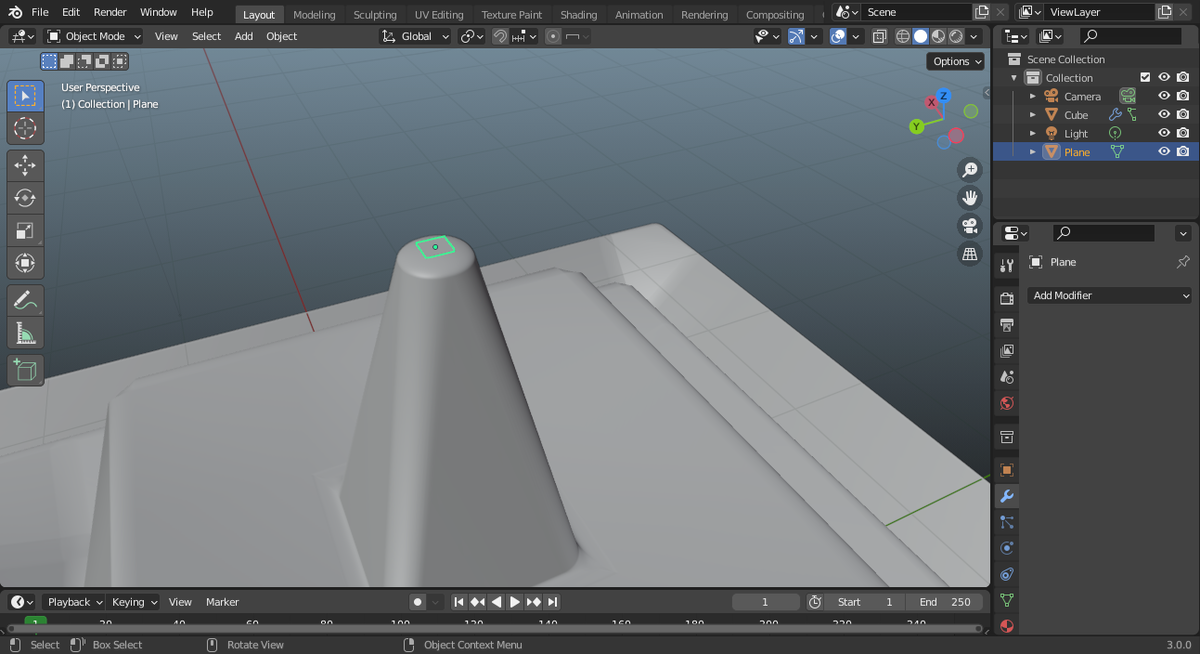Jump to the end frame

click(552, 602)
